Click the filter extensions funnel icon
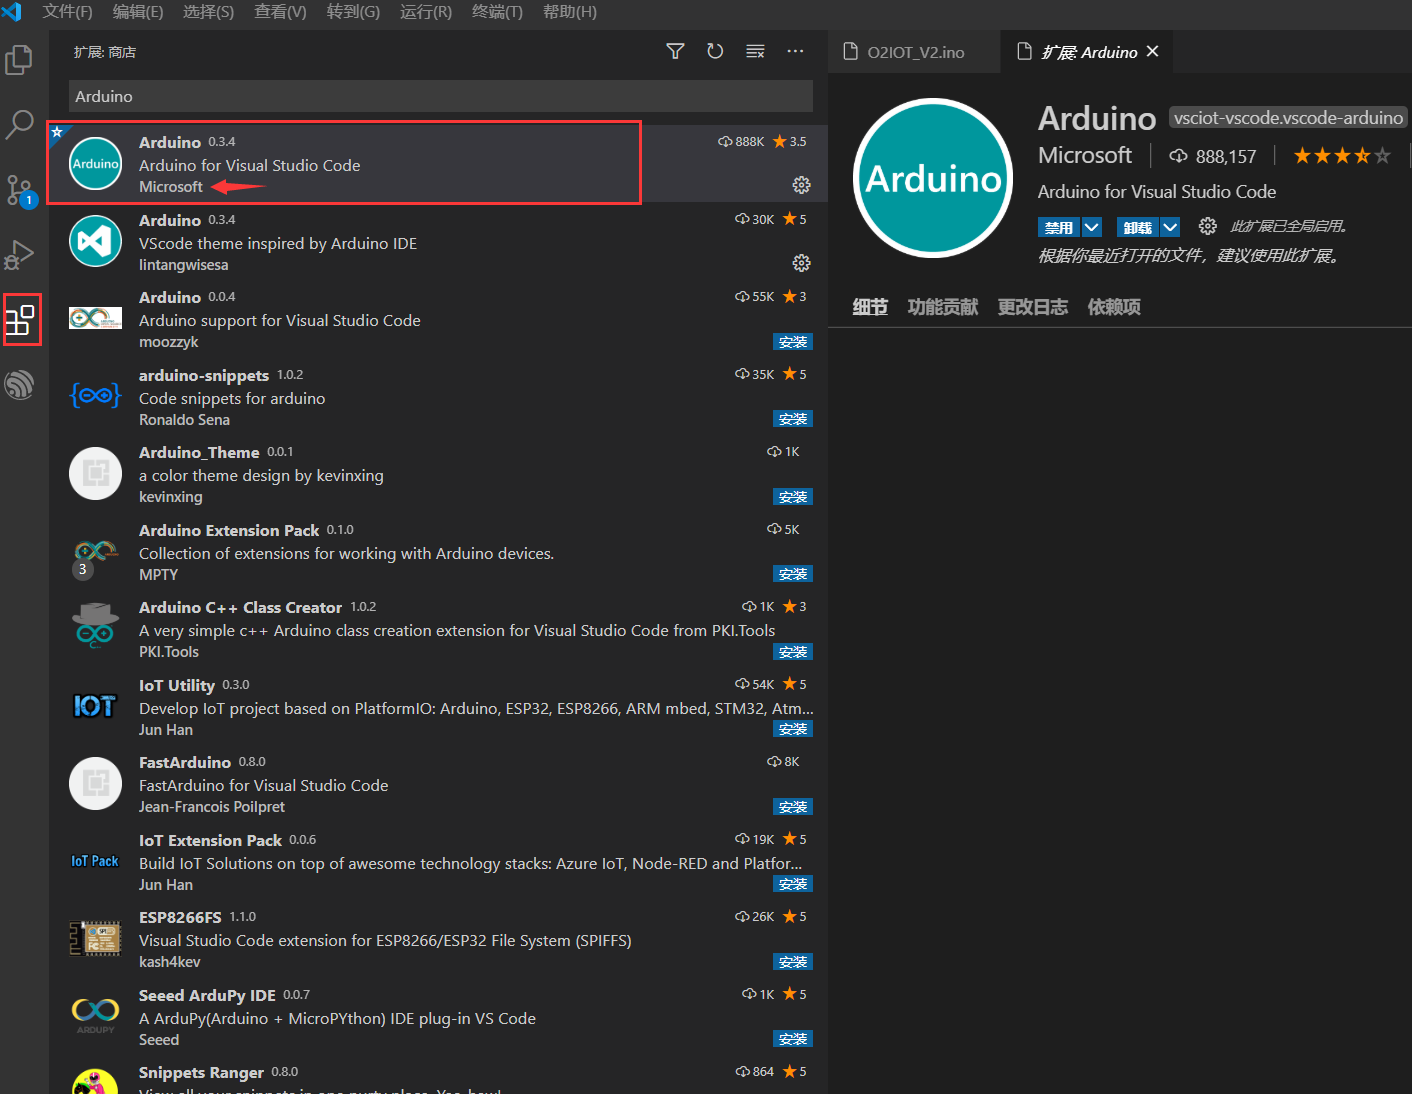The width and height of the screenshot is (1412, 1094). coord(676,51)
